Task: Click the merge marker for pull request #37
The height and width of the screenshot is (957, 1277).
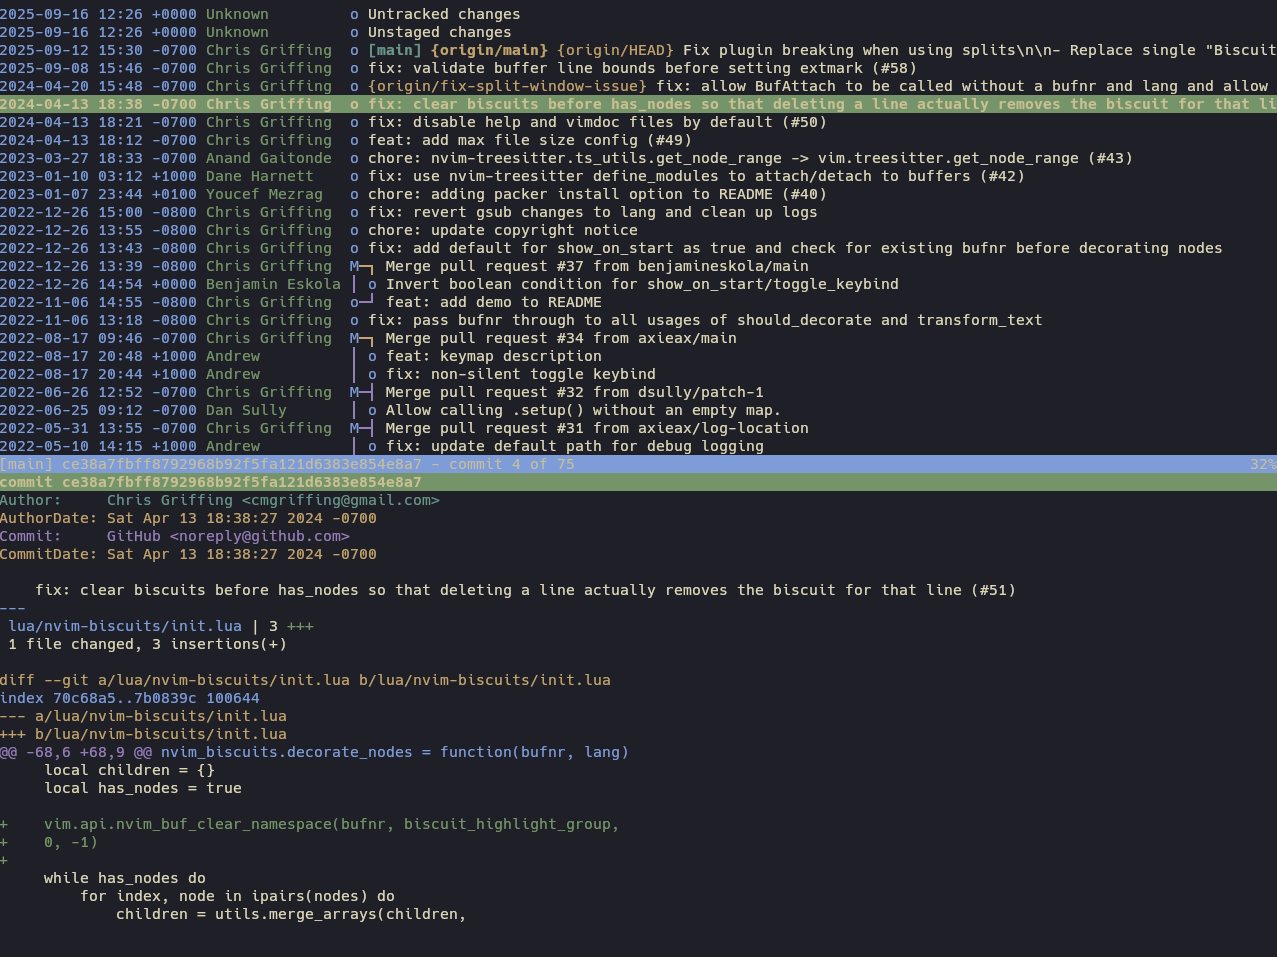Action: point(355,267)
